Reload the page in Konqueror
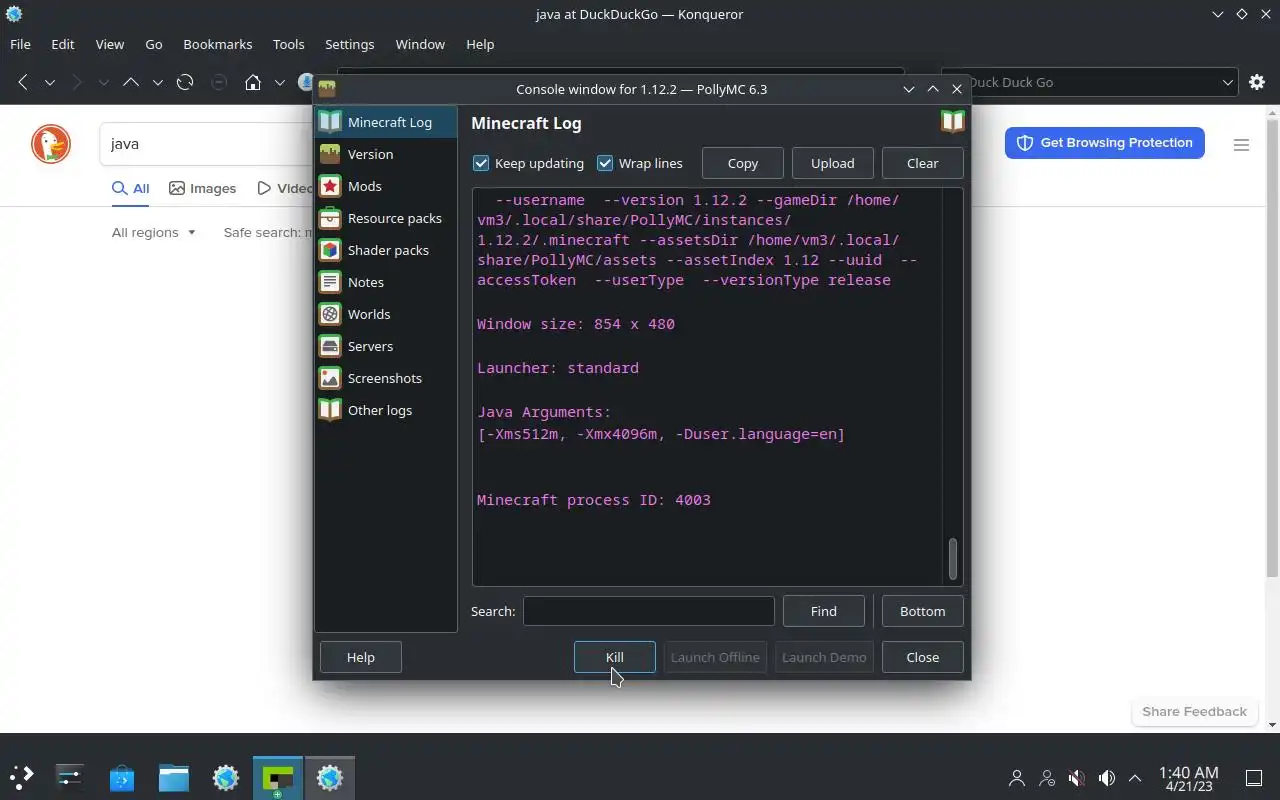Image resolution: width=1280 pixels, height=800 pixels. click(x=185, y=82)
